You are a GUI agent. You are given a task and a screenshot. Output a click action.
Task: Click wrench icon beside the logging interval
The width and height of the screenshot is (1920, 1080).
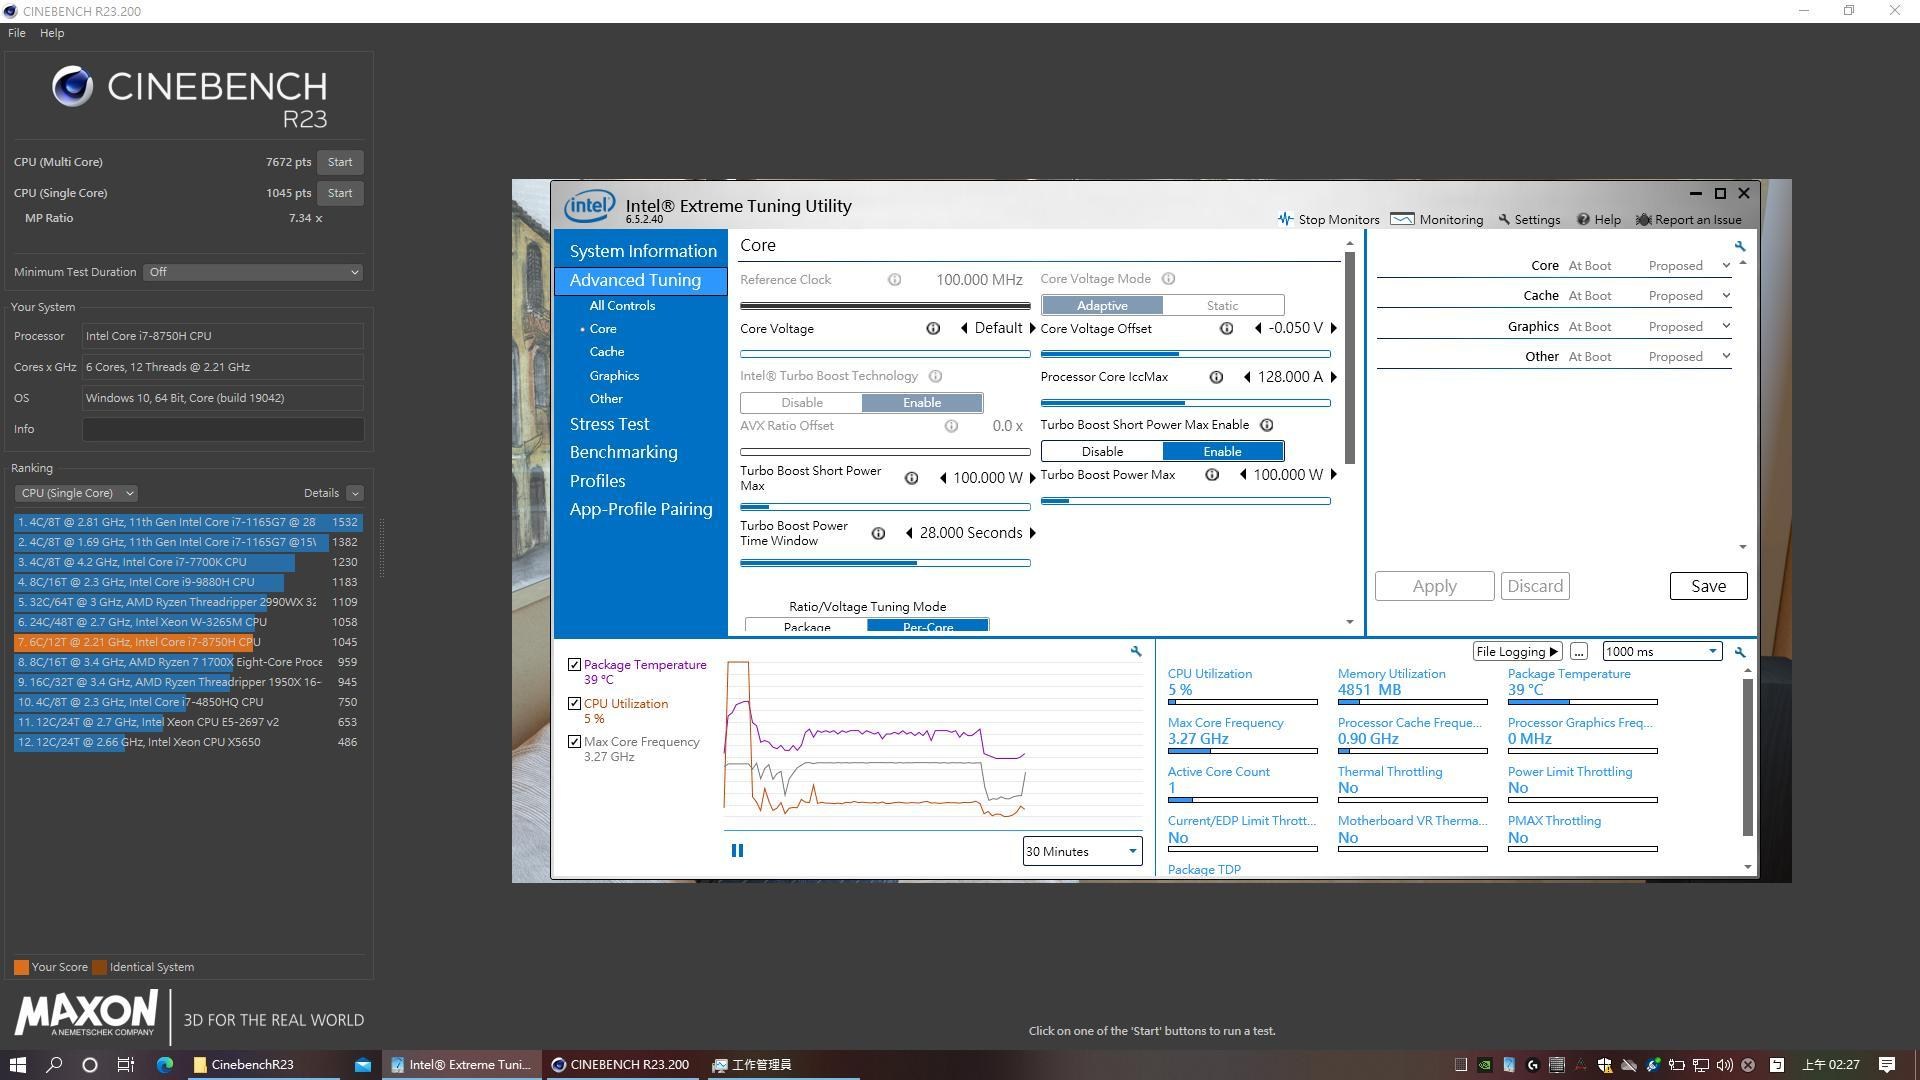tap(1740, 652)
